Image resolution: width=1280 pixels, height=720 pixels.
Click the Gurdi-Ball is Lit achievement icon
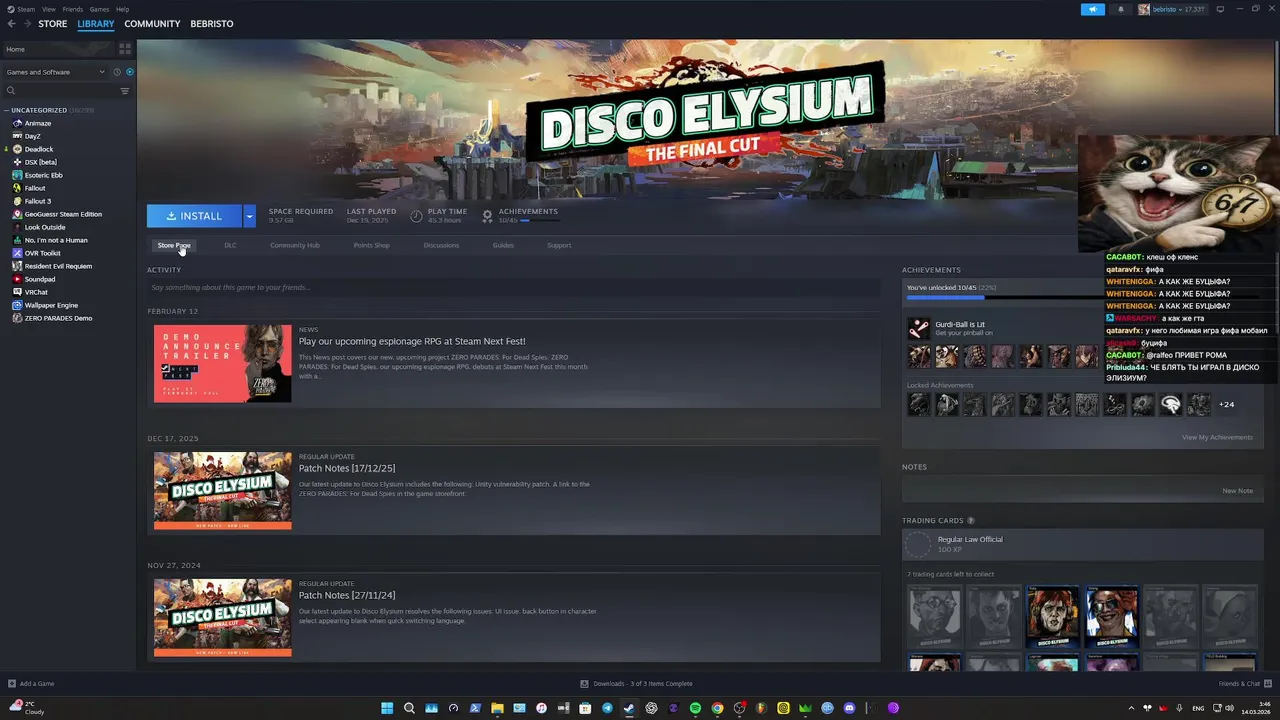[x=918, y=328]
